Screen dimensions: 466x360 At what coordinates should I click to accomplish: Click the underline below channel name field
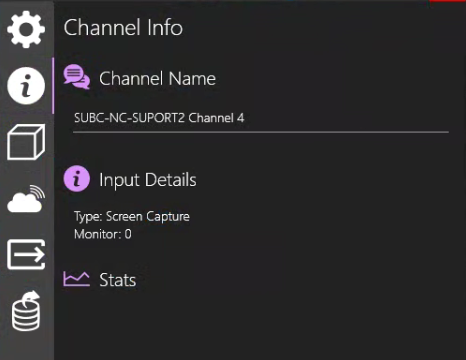pyautogui.click(x=261, y=132)
